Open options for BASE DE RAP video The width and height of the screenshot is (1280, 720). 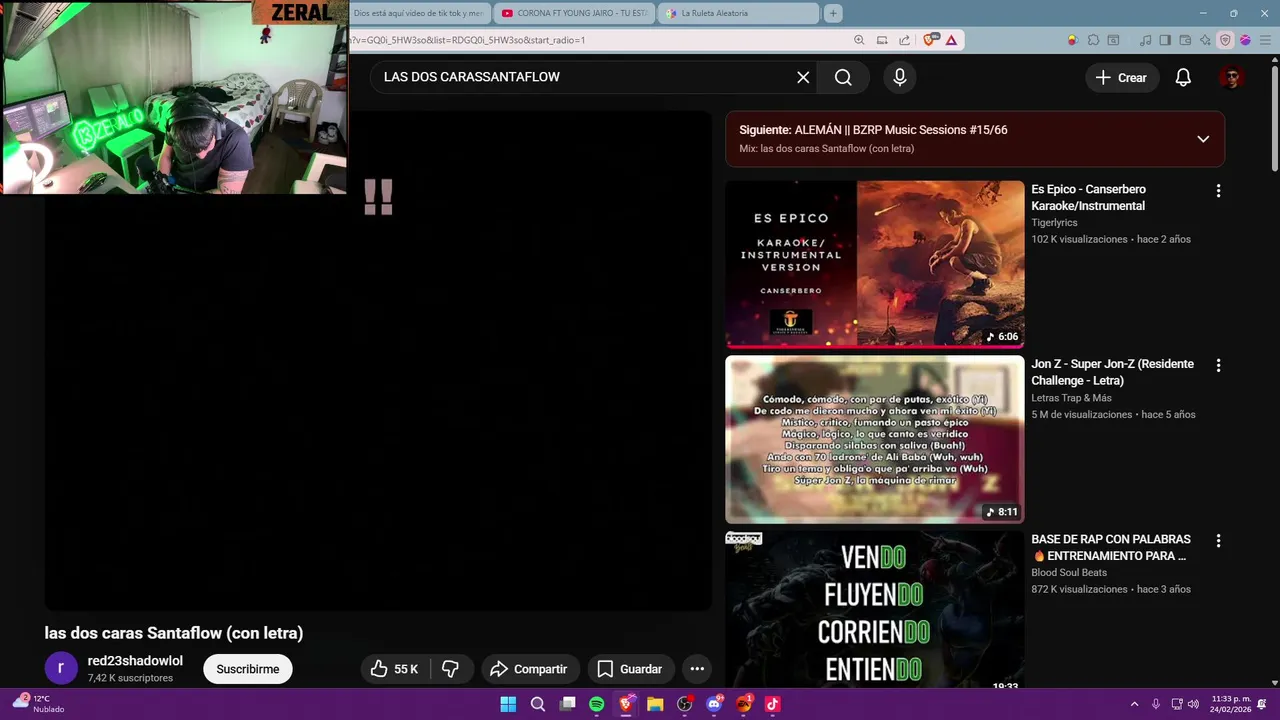click(x=1218, y=540)
